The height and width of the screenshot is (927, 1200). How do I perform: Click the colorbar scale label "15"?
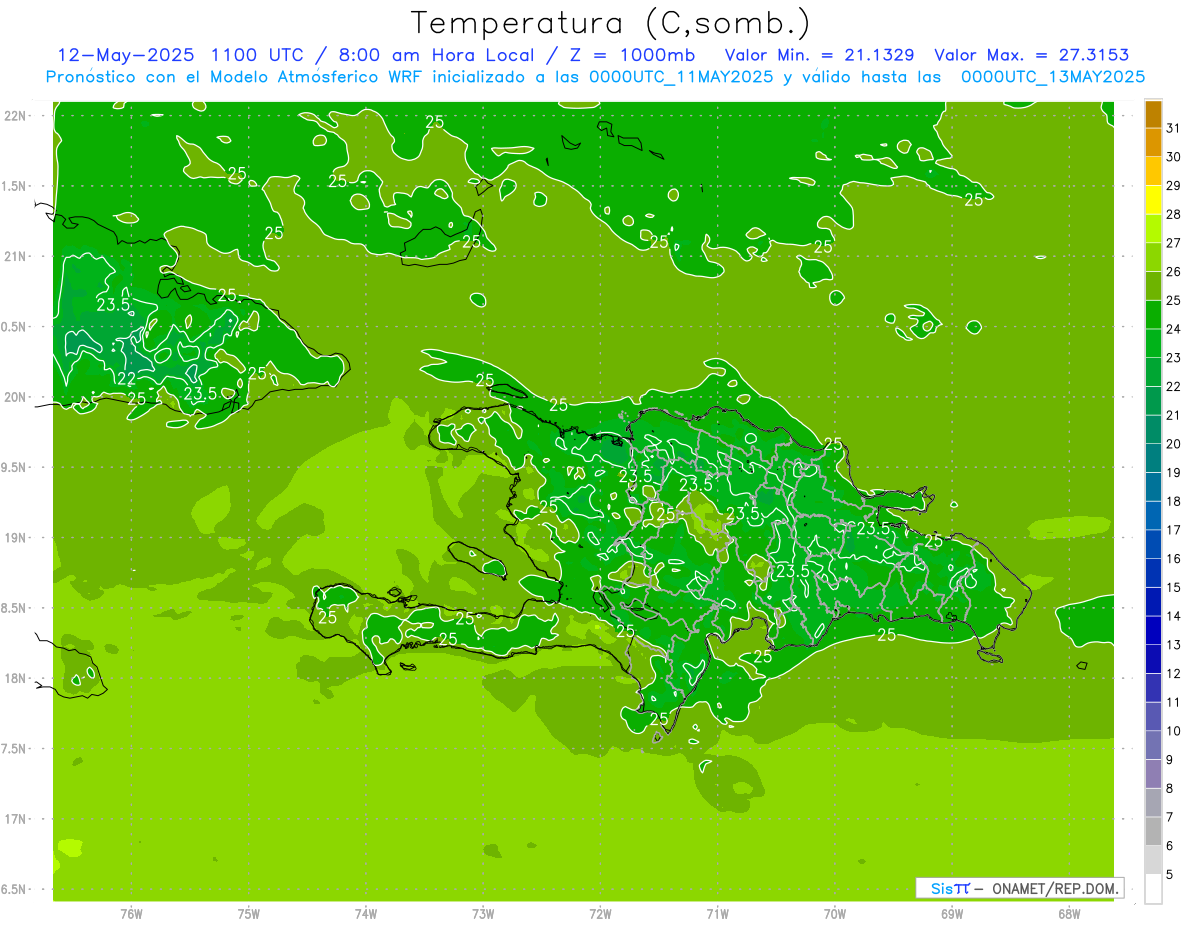1173,588
